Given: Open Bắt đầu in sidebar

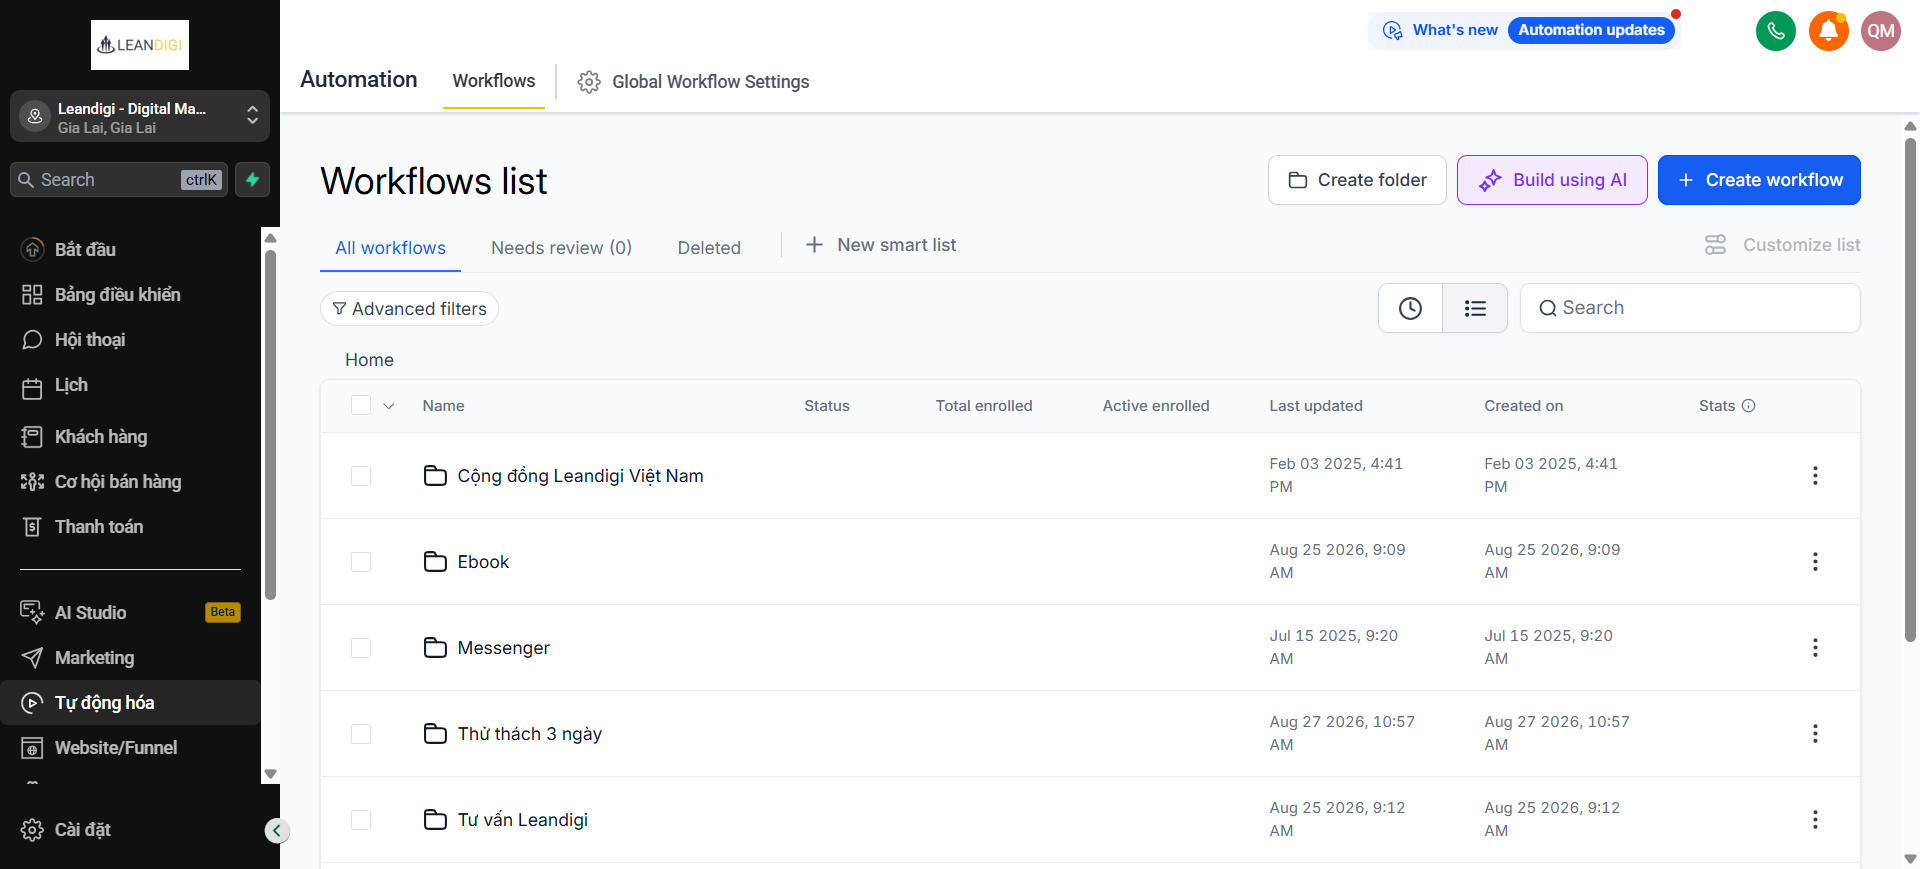Looking at the screenshot, I should pos(130,250).
